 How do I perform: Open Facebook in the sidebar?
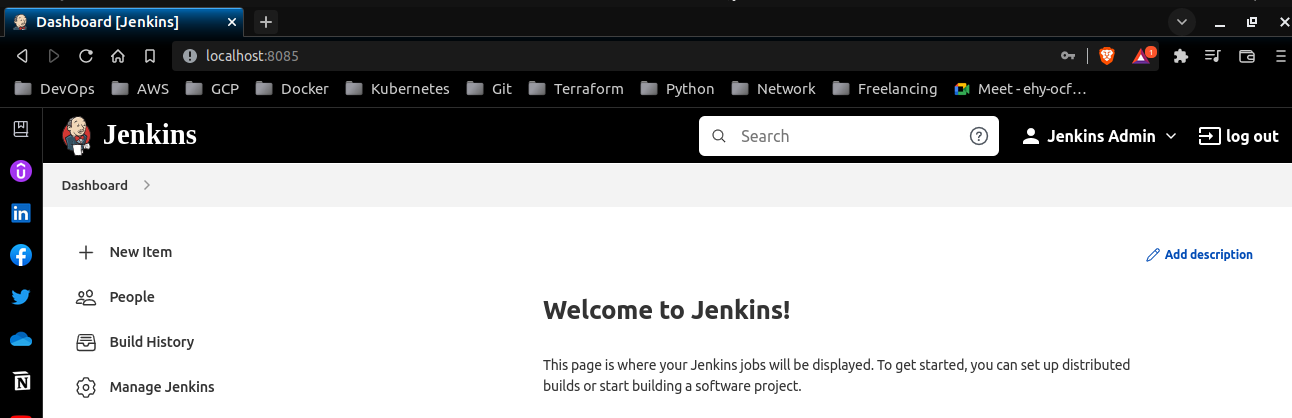[21, 255]
